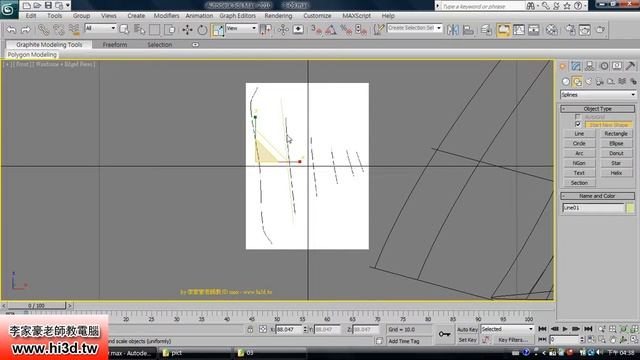Open the Motion panel tab icon
The height and width of the screenshot is (360, 640).
tap(604, 66)
